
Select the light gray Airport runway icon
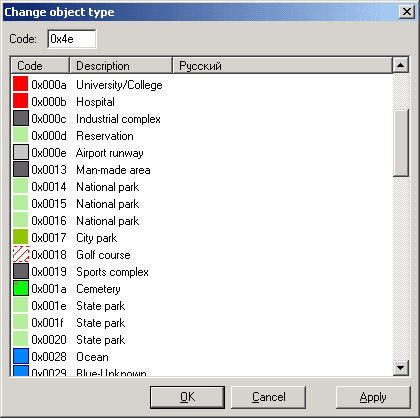point(21,153)
